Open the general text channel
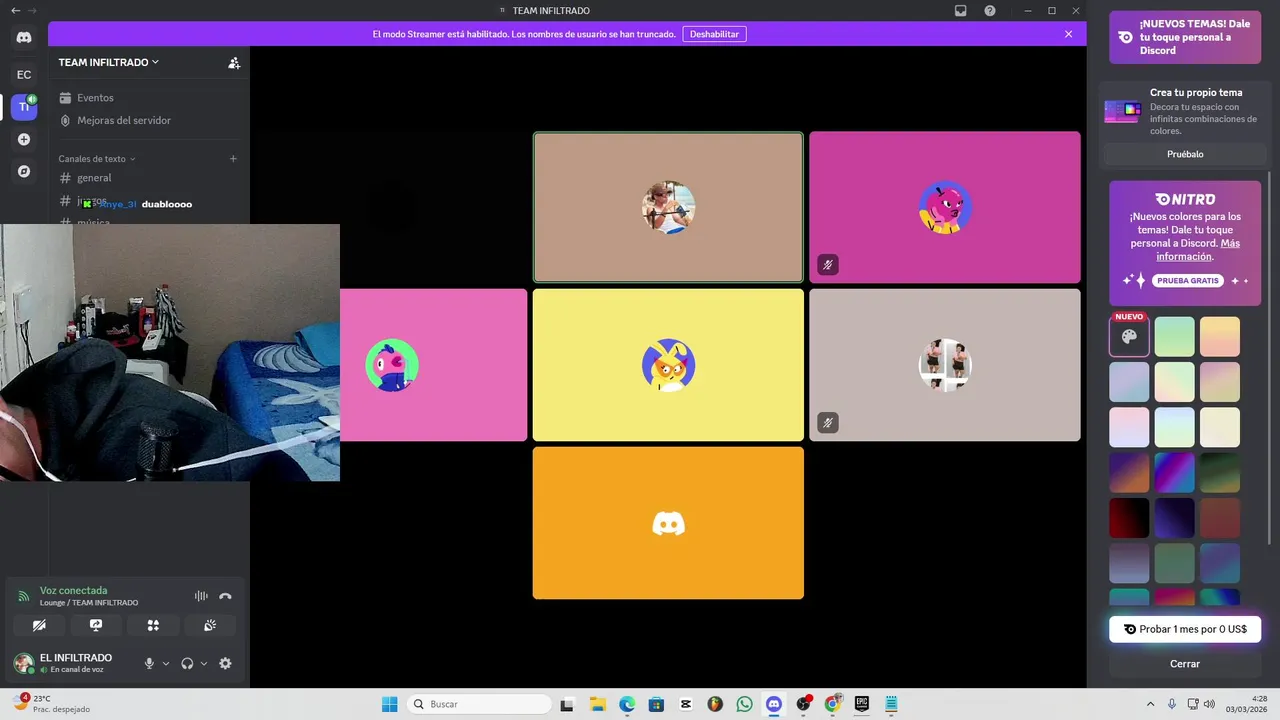Viewport: 1280px width, 720px height. (148, 178)
